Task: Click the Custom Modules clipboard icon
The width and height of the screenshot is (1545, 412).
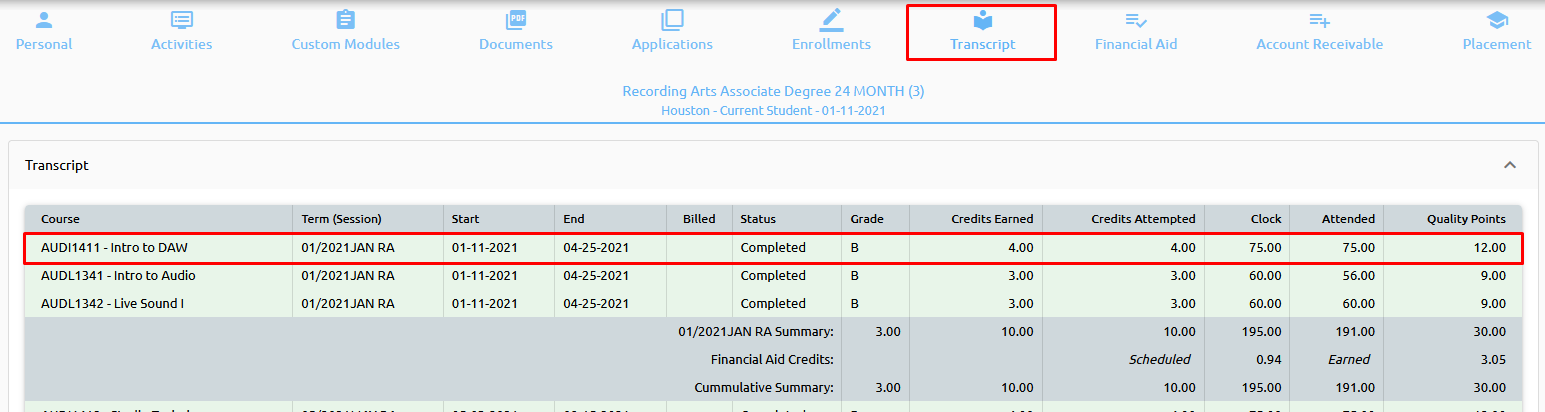Action: tap(345, 20)
